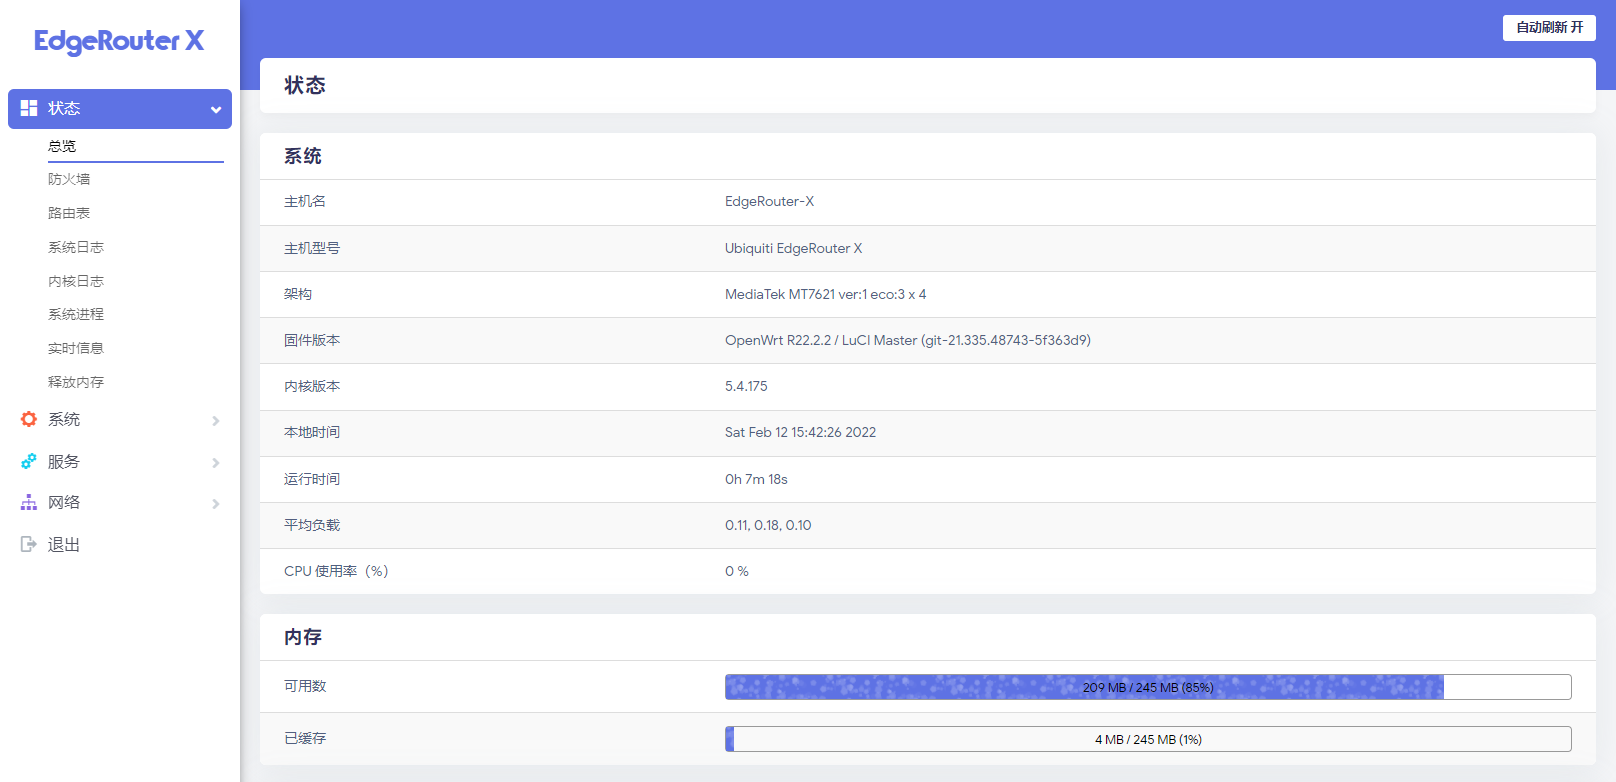Viewport: 1616px width, 782px height.
Task: Click the uptime value 0h 7m 18s
Action: pos(756,479)
